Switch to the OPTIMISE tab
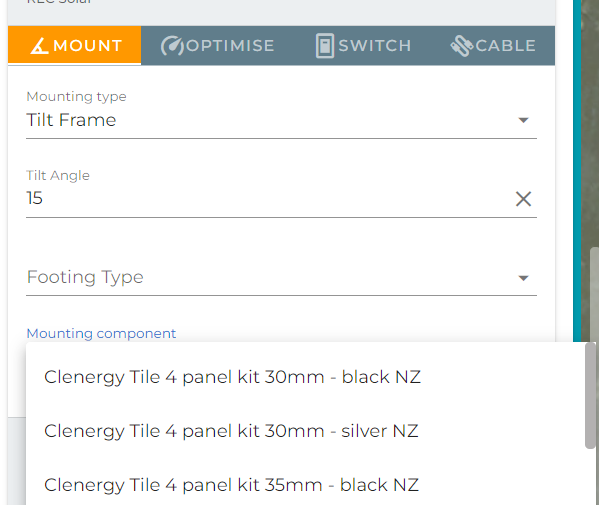This screenshot has height=505, width=599. [218, 46]
